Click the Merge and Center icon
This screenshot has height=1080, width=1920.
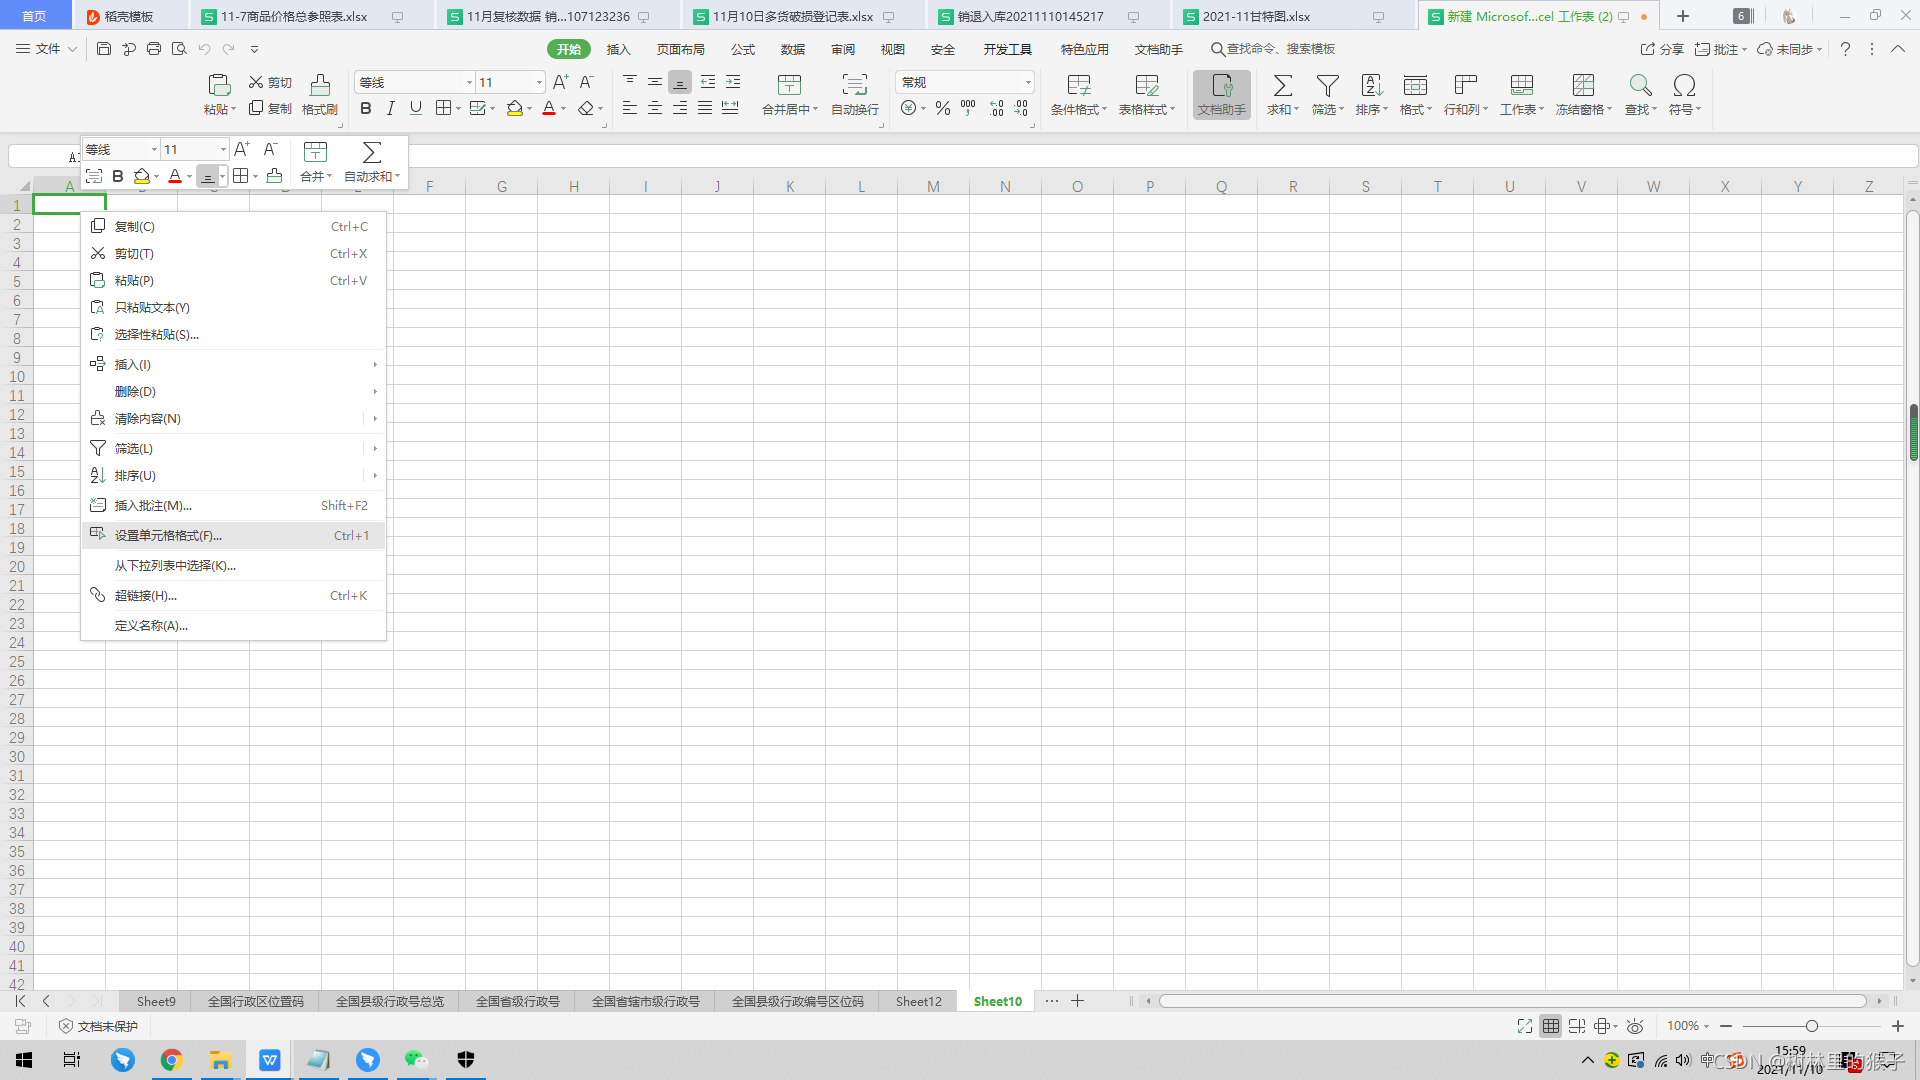[789, 85]
